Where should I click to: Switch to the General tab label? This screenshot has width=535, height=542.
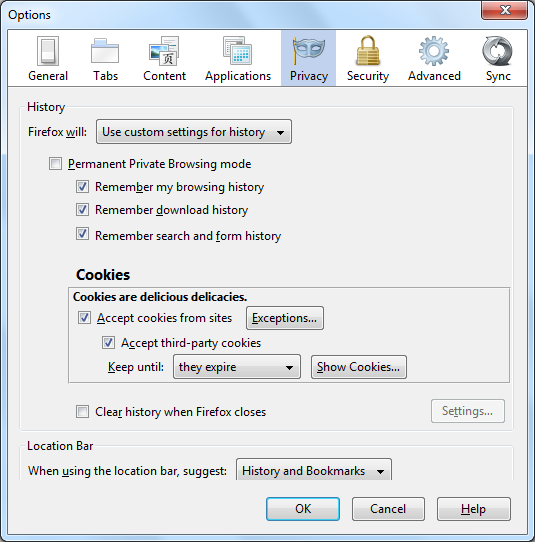(48, 76)
